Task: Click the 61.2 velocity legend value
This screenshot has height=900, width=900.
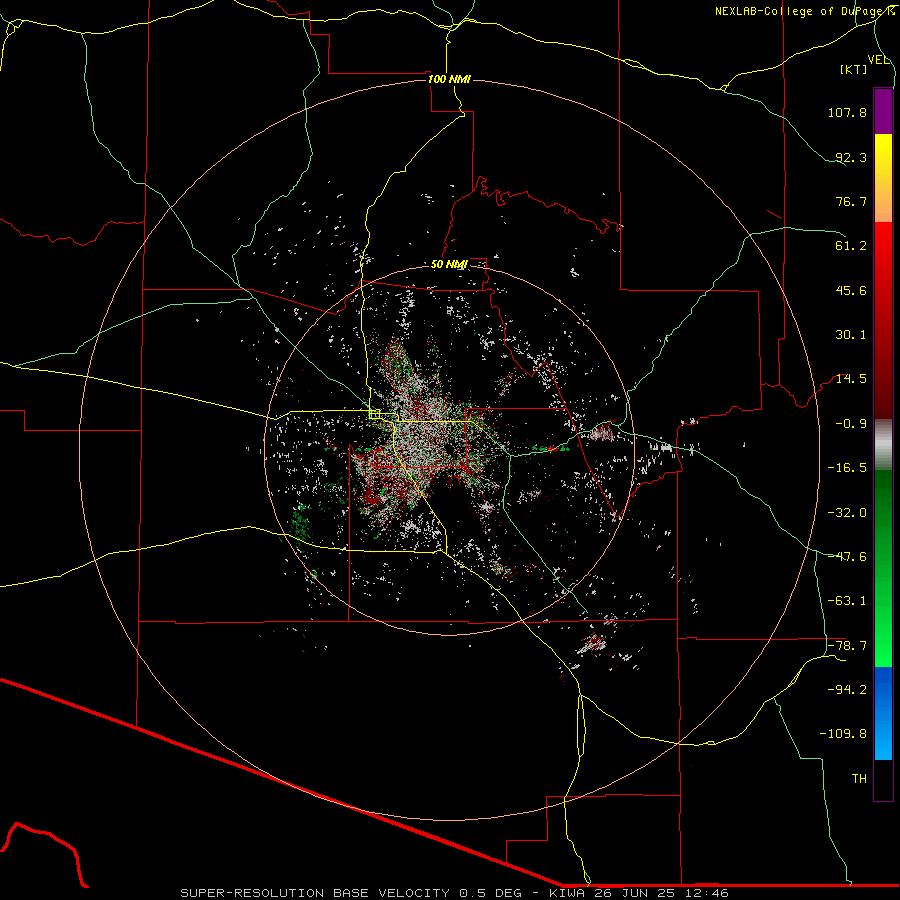Action: pyautogui.click(x=851, y=246)
